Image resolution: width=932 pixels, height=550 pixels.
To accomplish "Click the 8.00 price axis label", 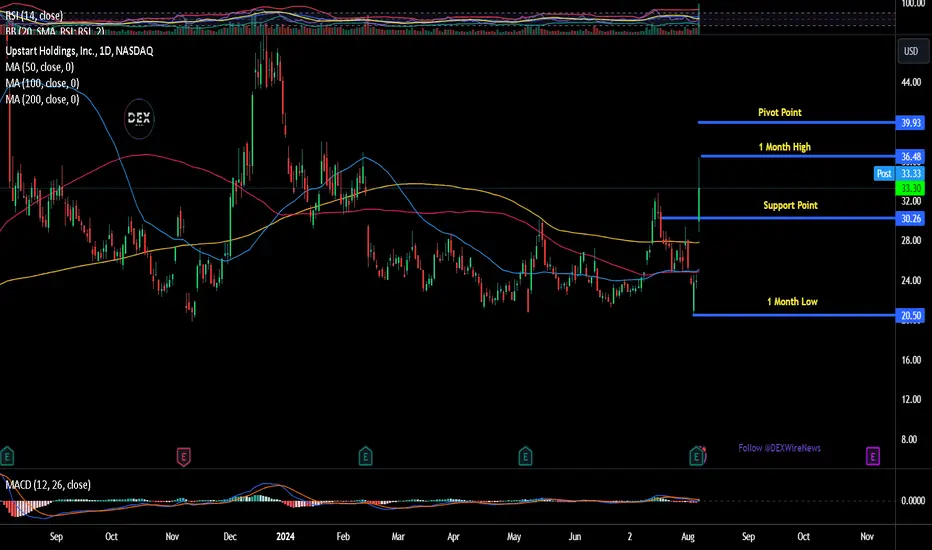I will 909,439.
